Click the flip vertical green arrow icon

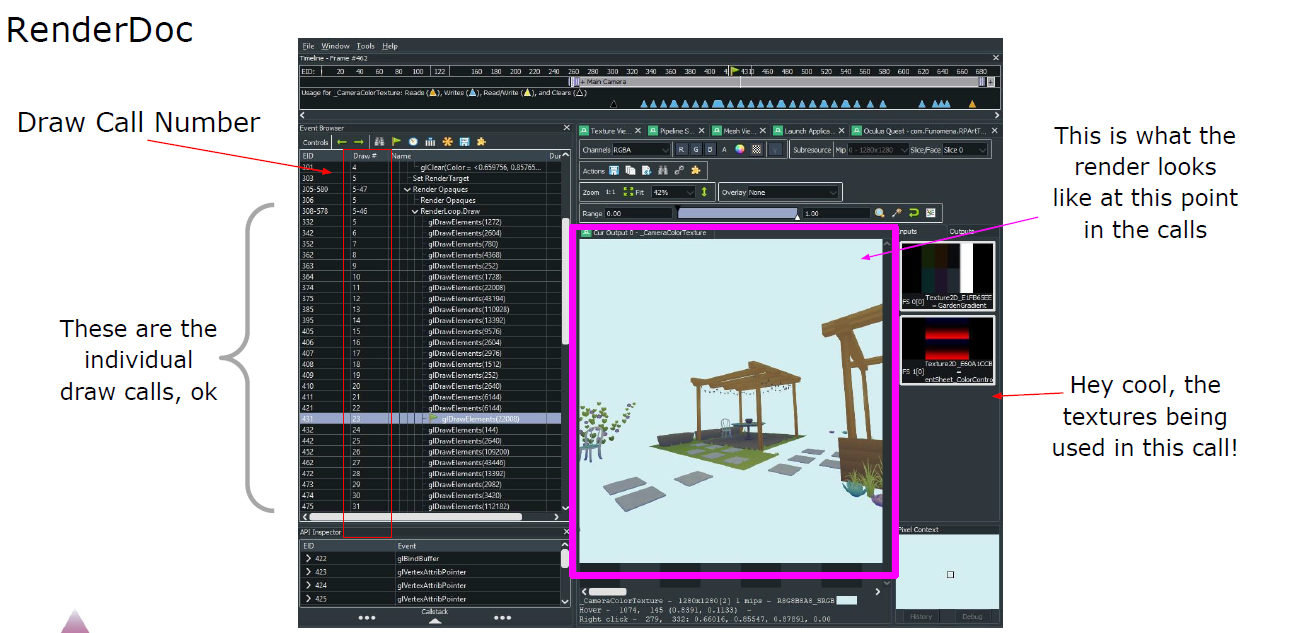point(704,192)
